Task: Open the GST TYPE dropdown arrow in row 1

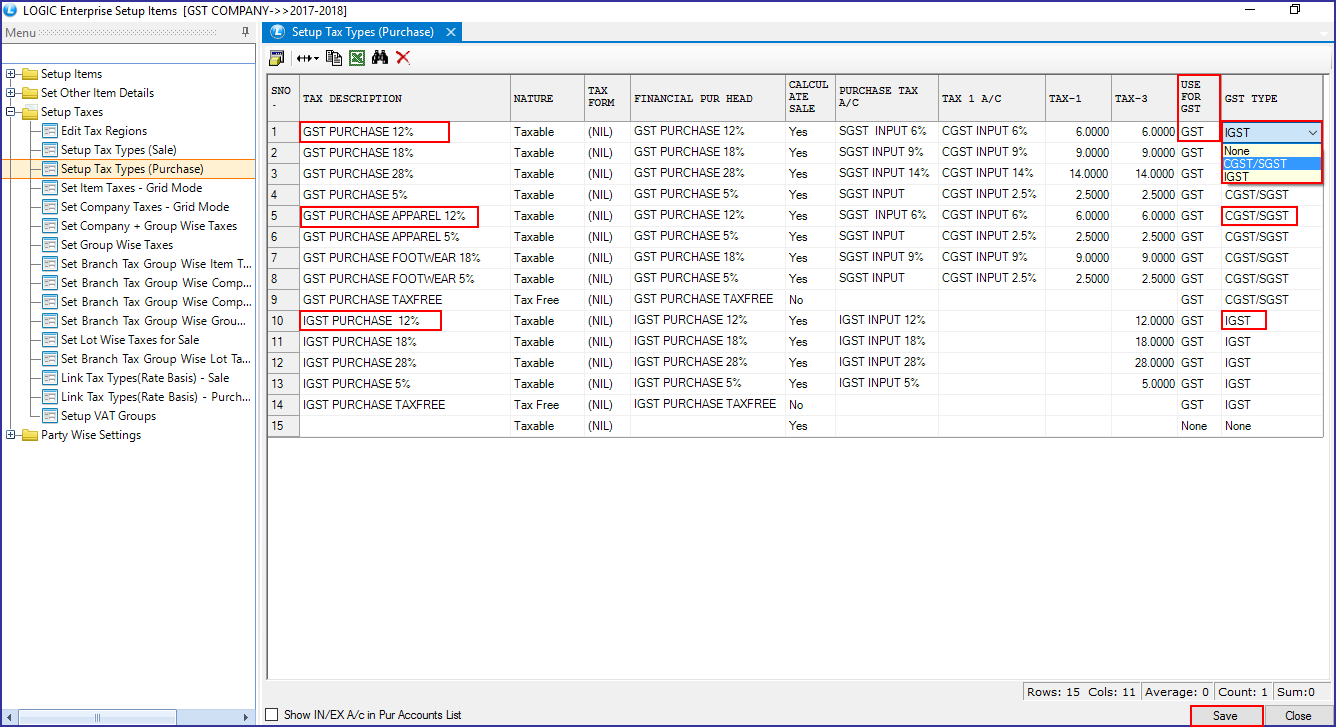Action: click(1311, 133)
